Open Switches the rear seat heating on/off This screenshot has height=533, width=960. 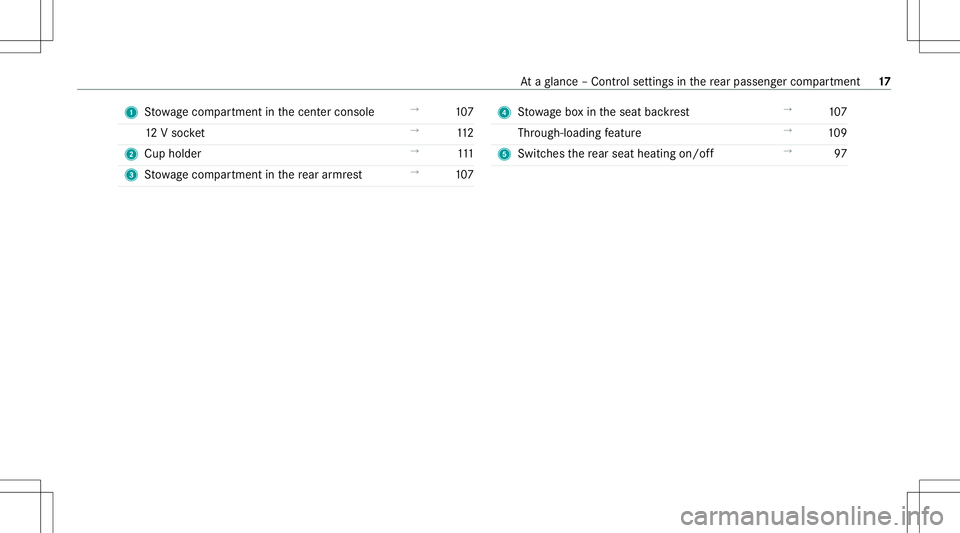point(615,154)
